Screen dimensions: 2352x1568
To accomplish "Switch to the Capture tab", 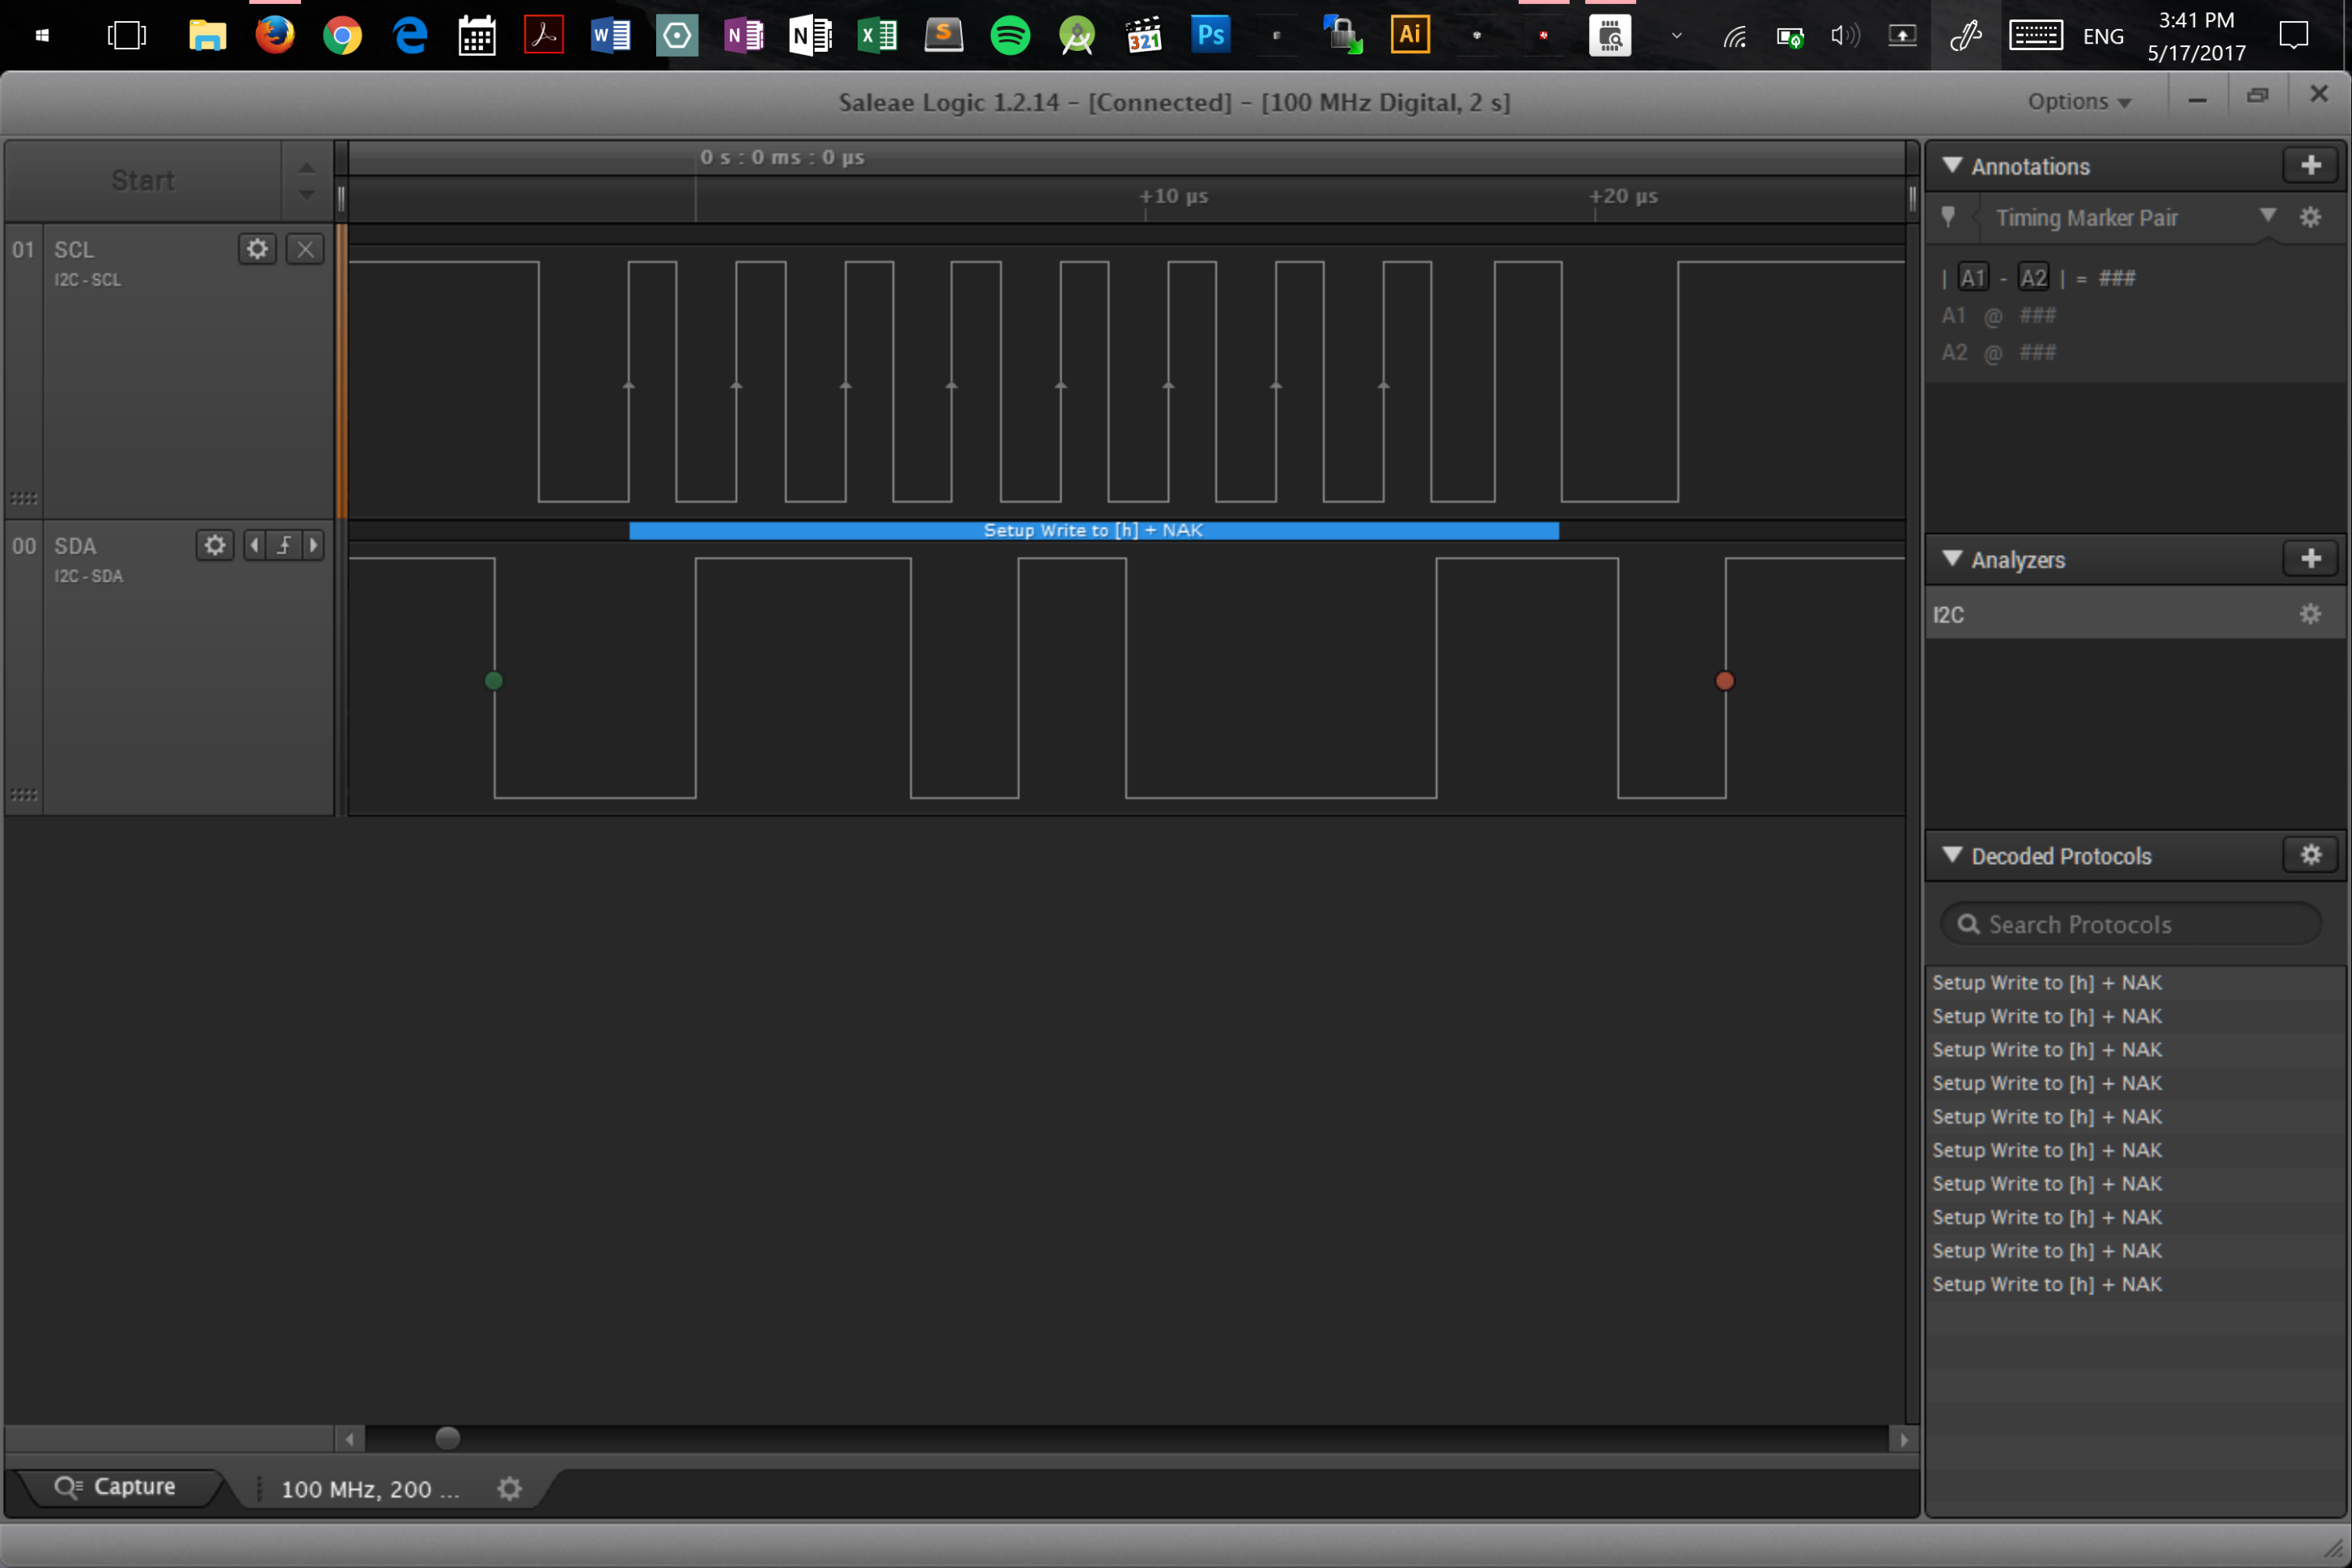I will point(116,1487).
